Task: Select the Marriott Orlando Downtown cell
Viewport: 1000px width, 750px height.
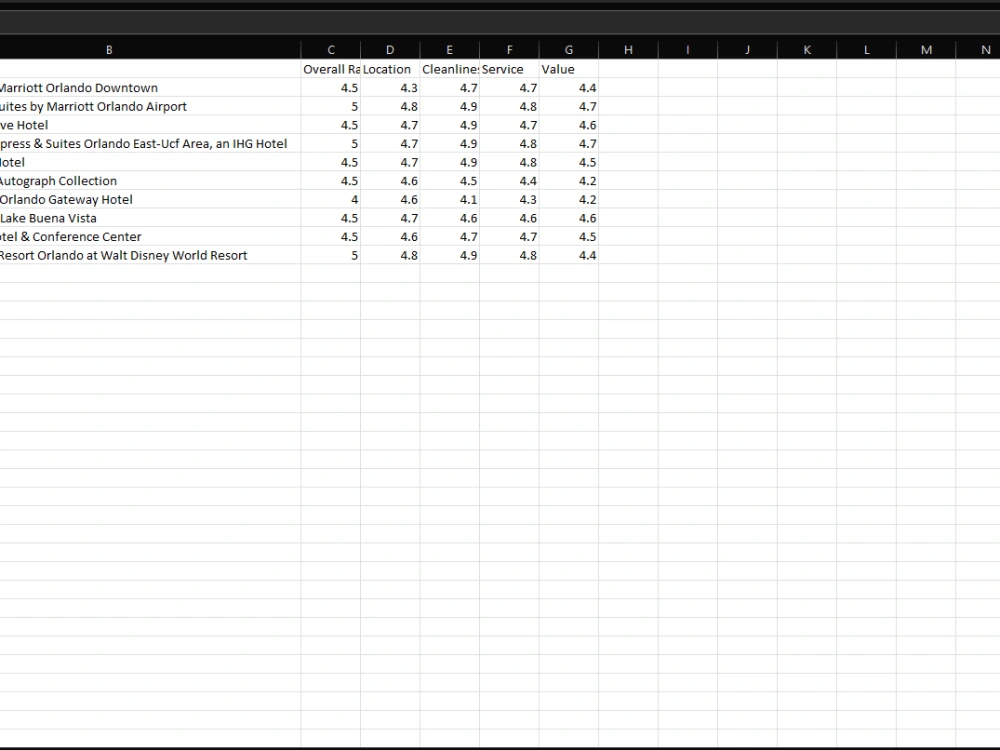Action: tap(150, 87)
